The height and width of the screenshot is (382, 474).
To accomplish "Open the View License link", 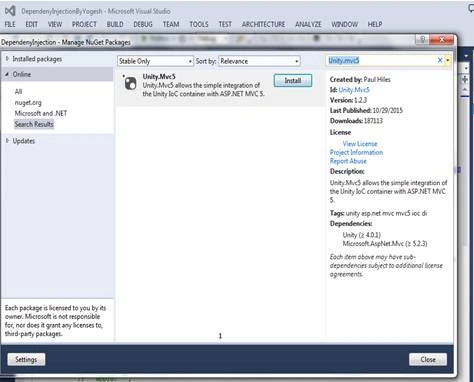I will click(x=360, y=144).
